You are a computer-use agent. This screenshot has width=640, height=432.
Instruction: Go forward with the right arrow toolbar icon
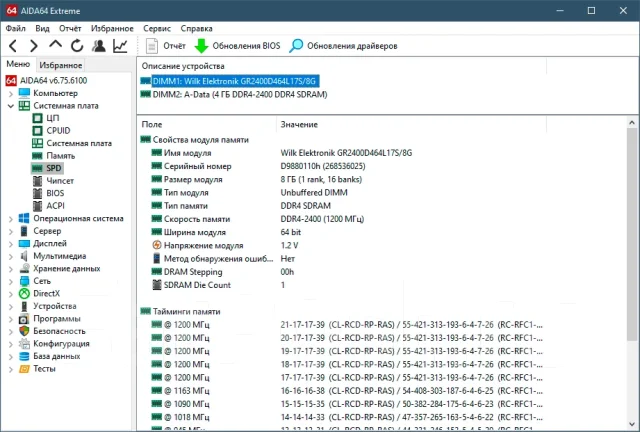tap(34, 46)
